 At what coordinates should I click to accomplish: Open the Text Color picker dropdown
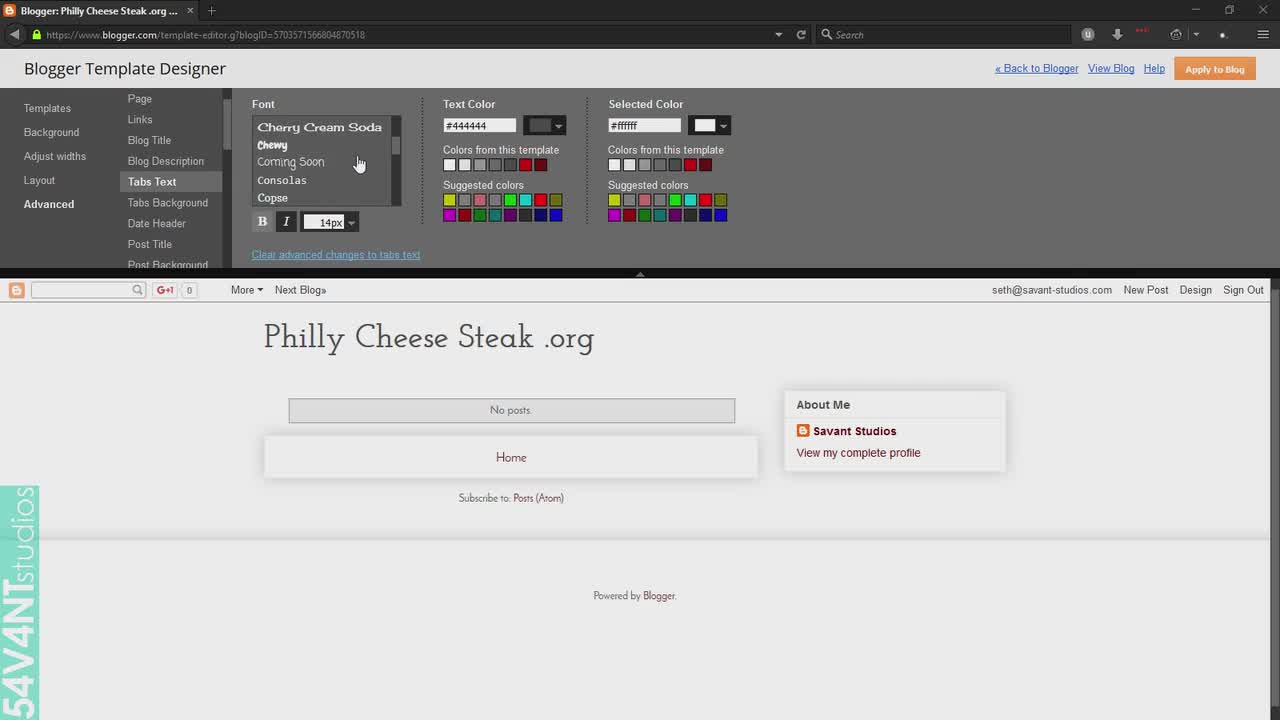click(546, 125)
